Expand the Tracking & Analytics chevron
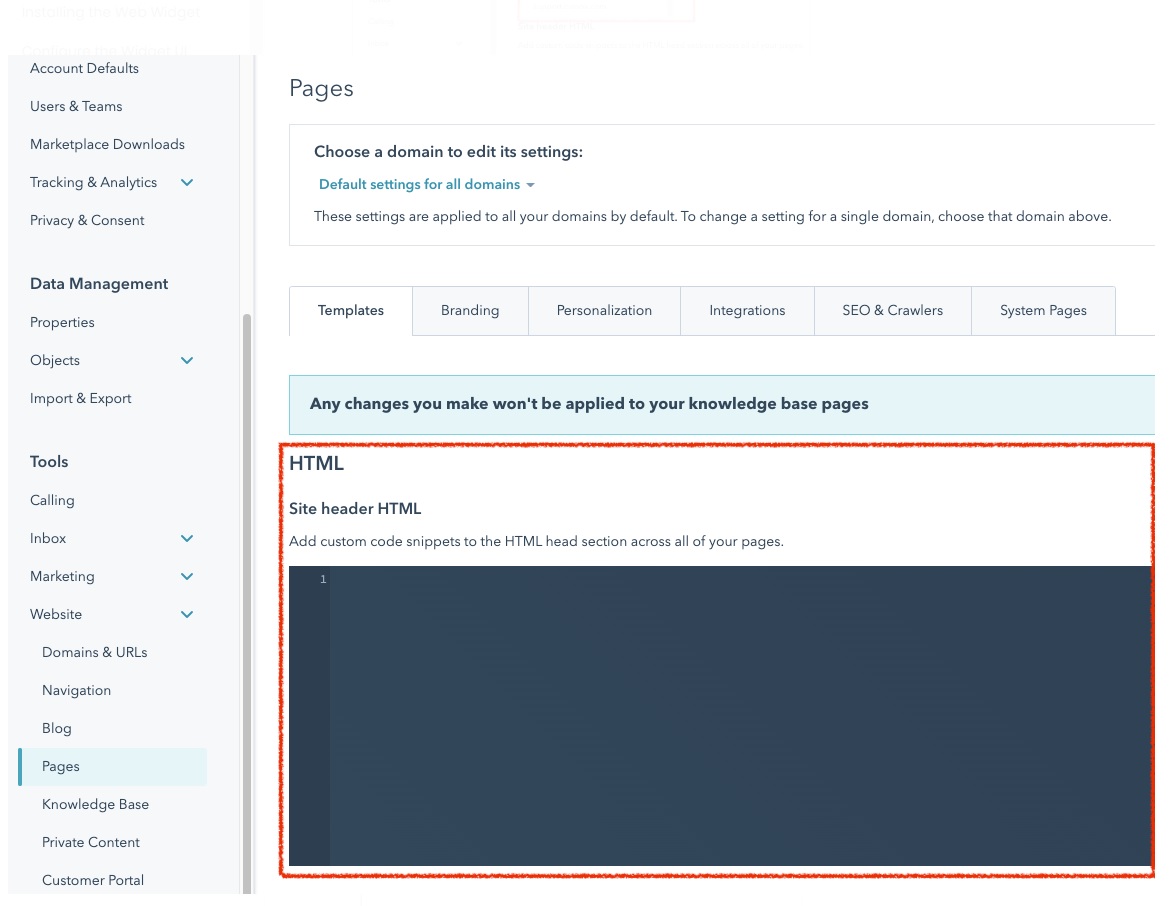This screenshot has height=906, width=1170. pos(187,182)
